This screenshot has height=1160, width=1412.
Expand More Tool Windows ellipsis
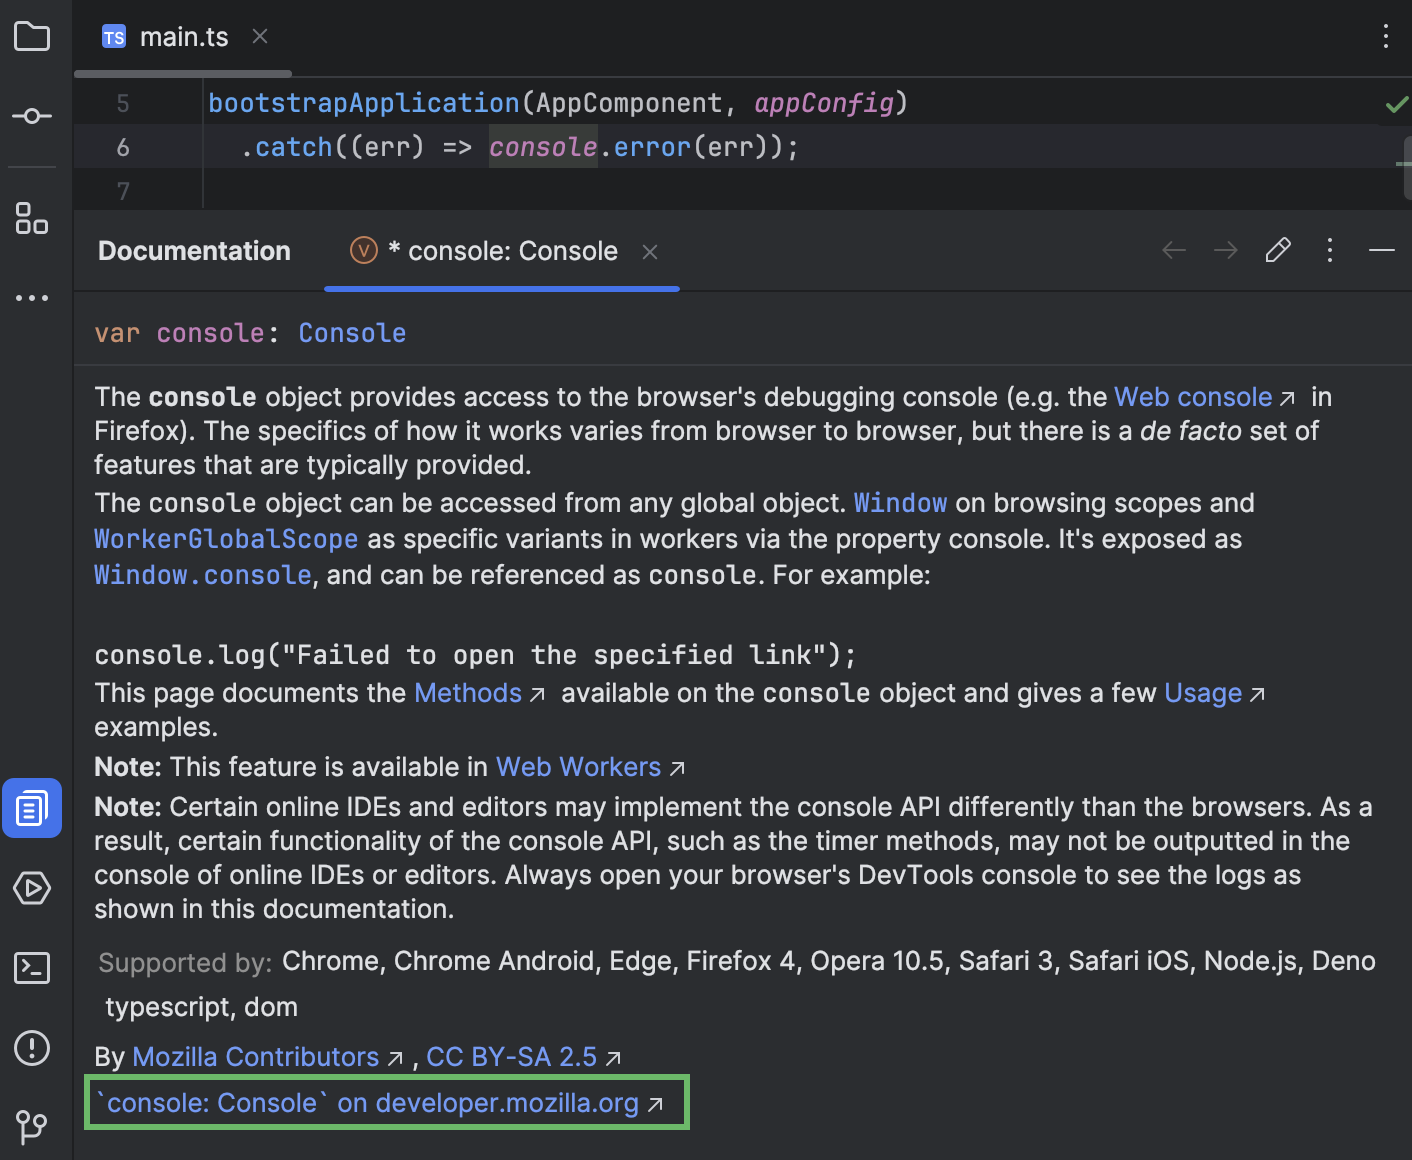click(x=31, y=297)
